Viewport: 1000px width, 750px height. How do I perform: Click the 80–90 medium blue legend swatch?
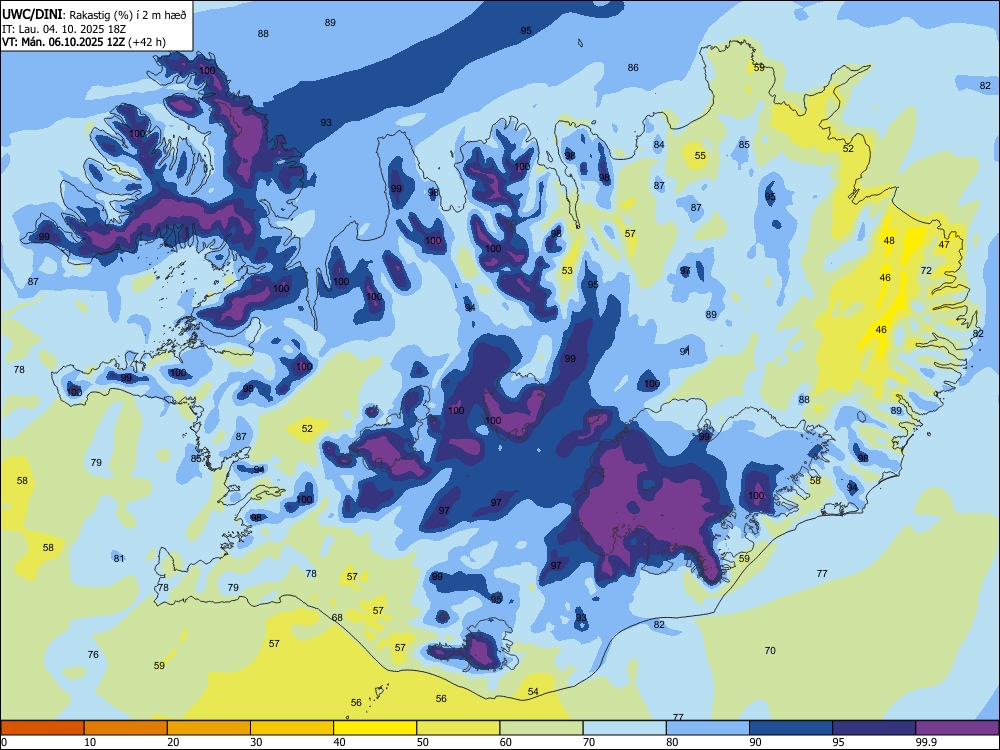point(707,728)
